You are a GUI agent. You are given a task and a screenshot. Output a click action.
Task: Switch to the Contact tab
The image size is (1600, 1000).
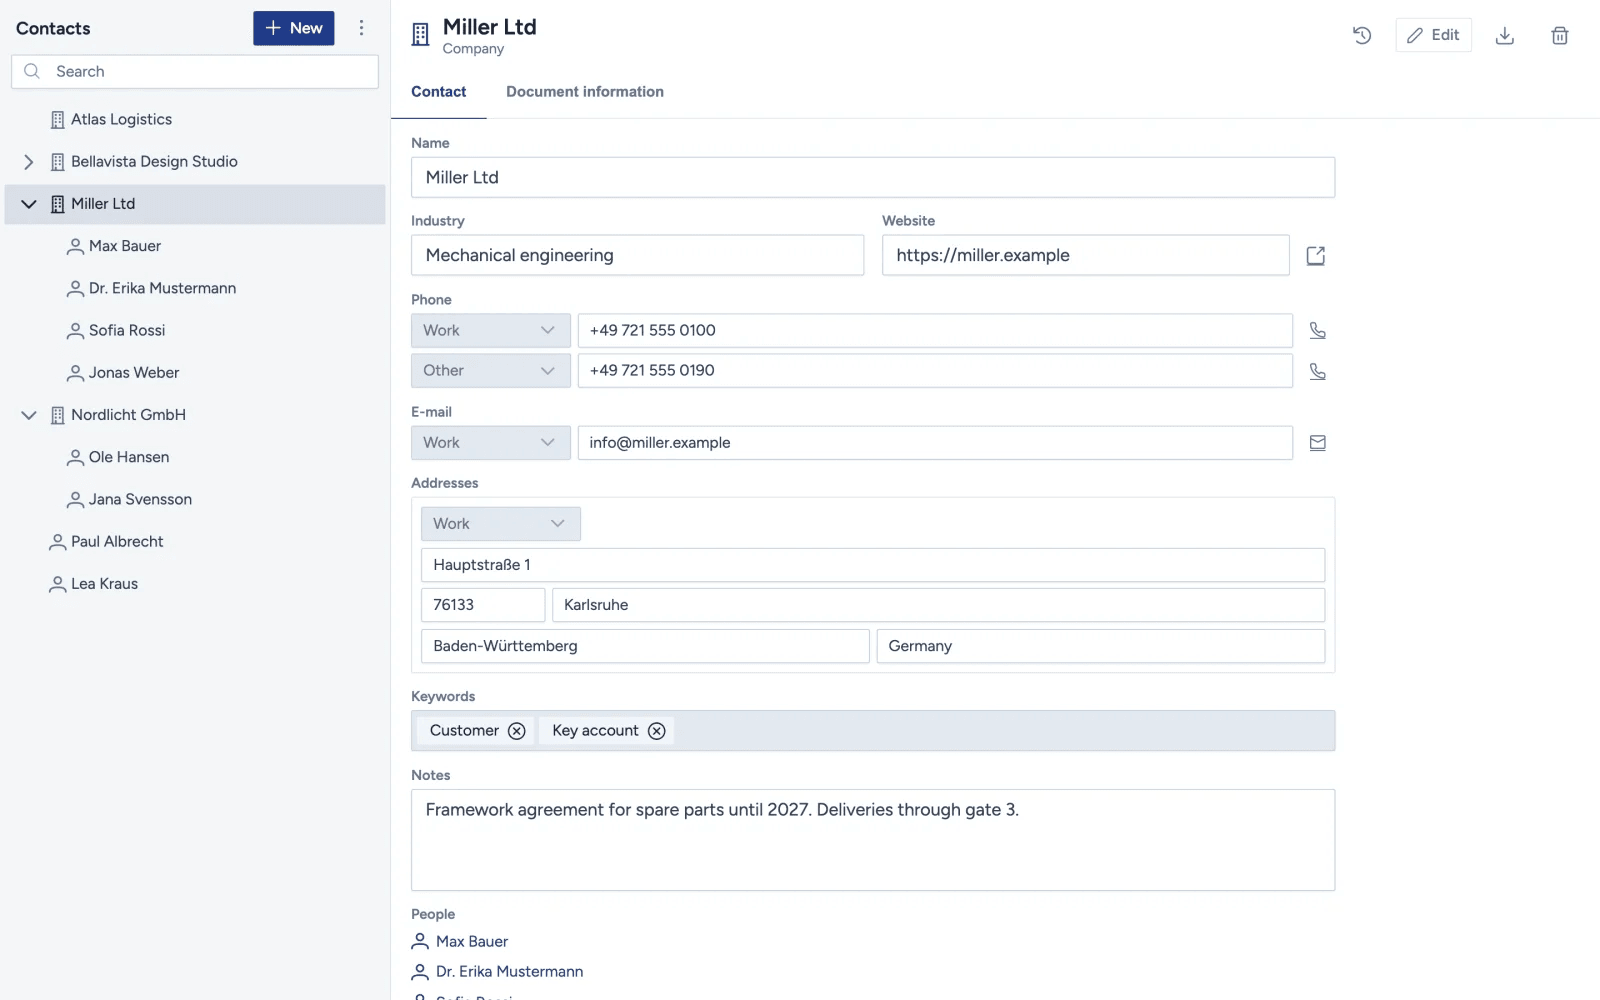[438, 92]
